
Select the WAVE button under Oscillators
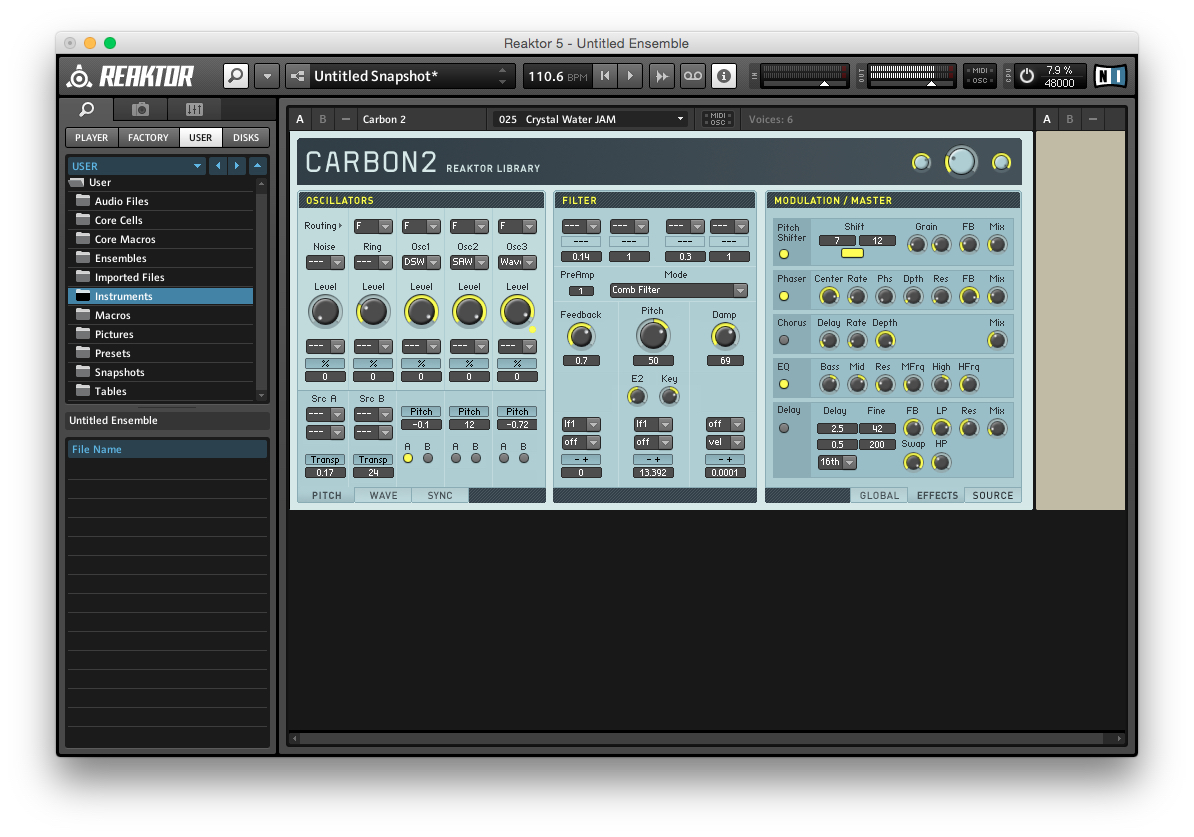382,494
